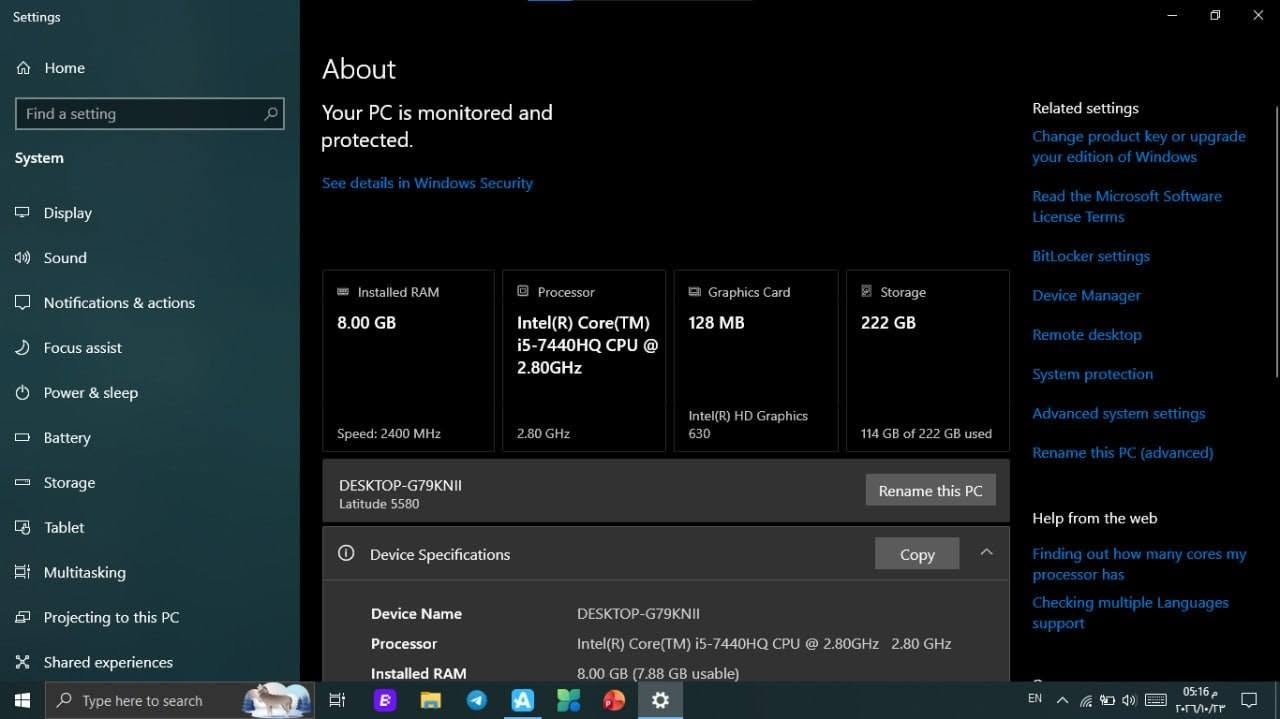Click the Find a setting search box
1280x719 pixels.
149,114
